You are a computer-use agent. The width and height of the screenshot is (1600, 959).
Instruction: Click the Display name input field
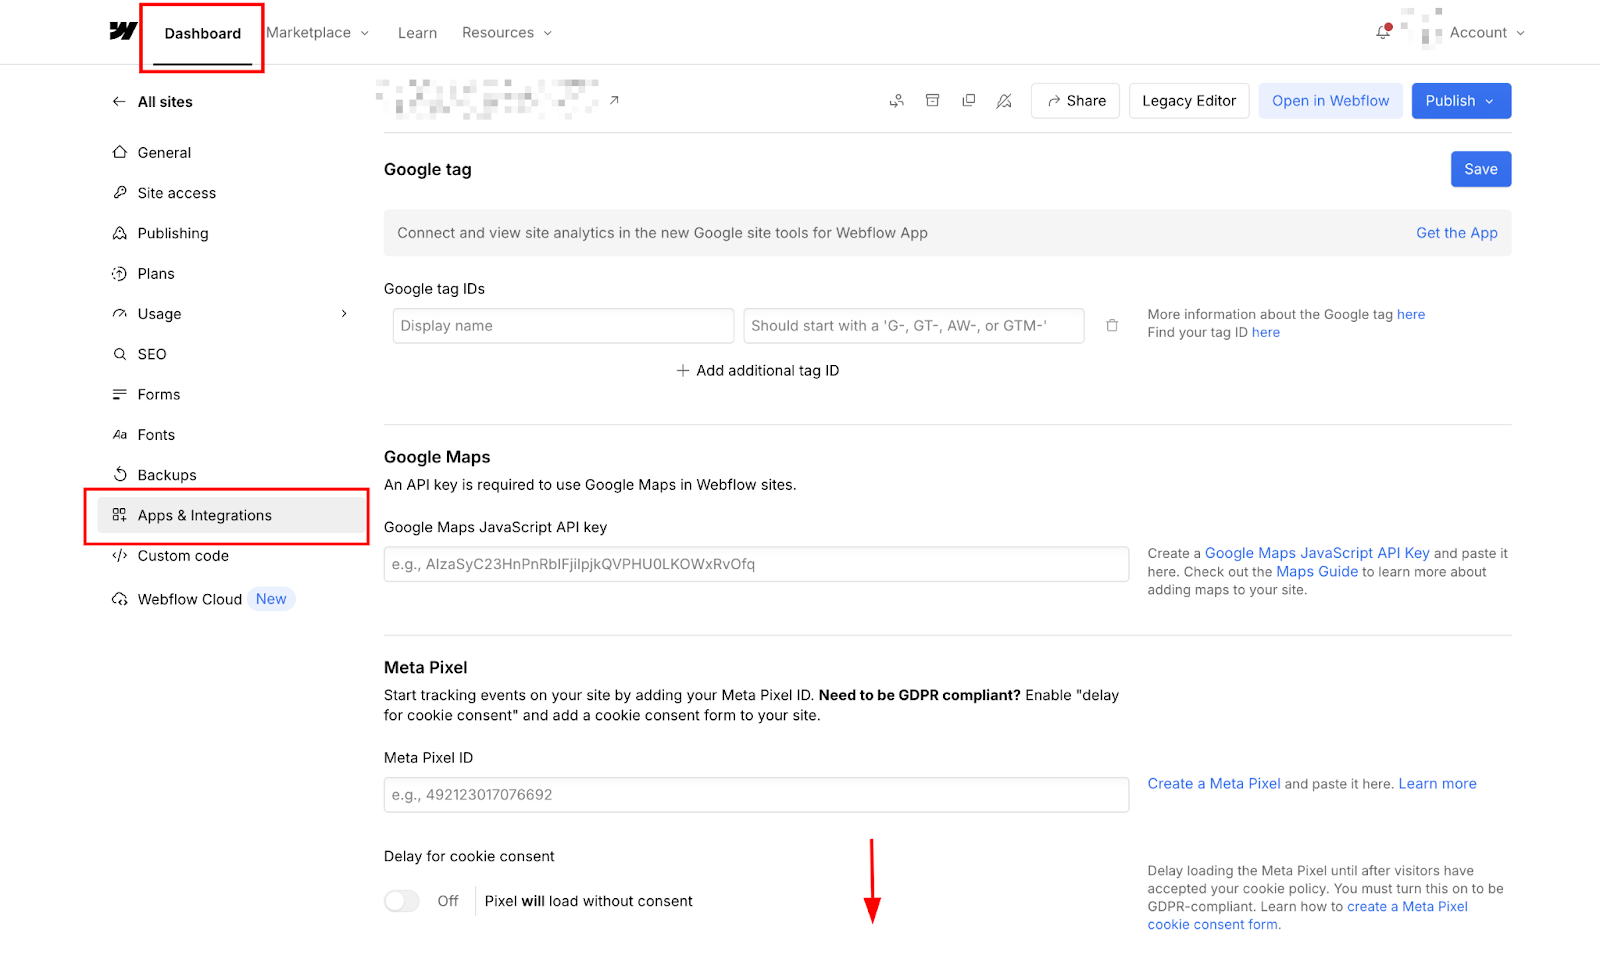pos(563,326)
